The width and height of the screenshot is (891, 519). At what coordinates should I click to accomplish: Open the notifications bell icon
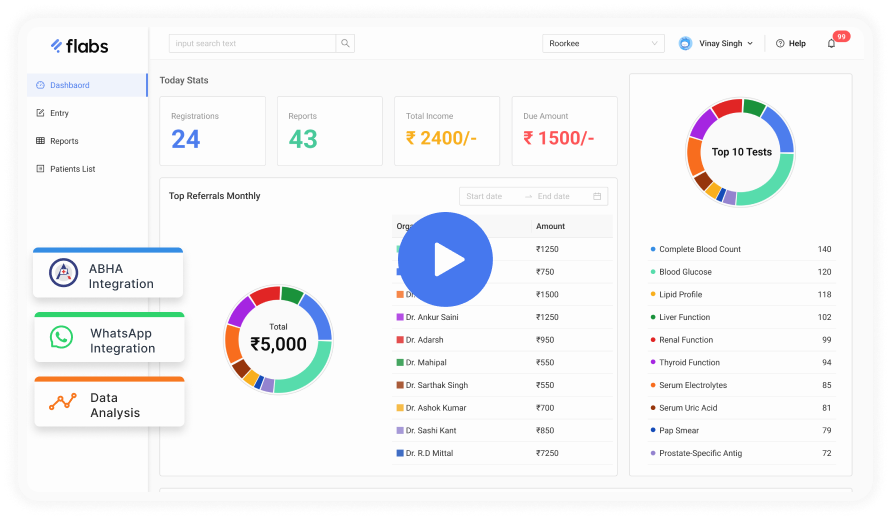pyautogui.click(x=831, y=44)
